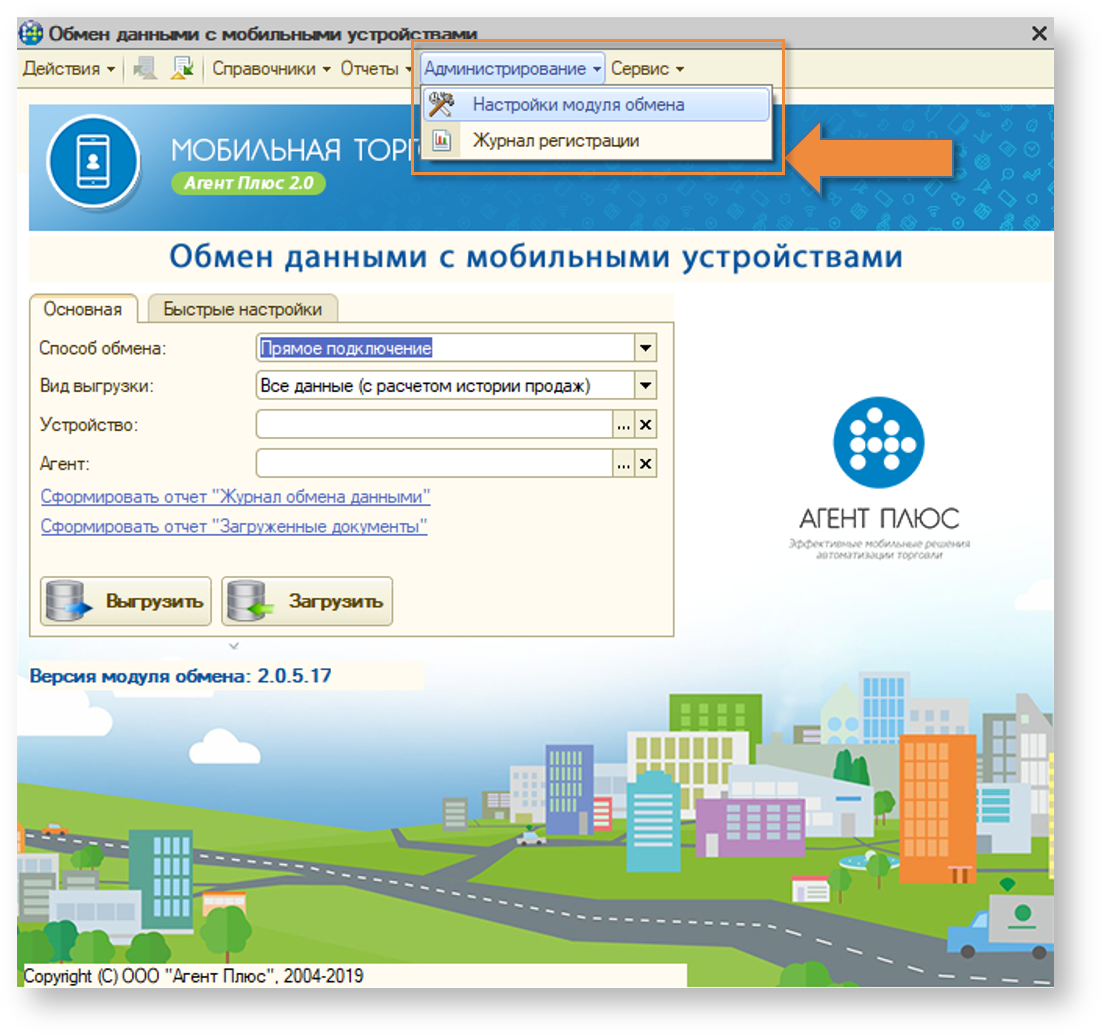1102x1036 pixels.
Task: Collapse the Администрирование menu
Action: 512,69
